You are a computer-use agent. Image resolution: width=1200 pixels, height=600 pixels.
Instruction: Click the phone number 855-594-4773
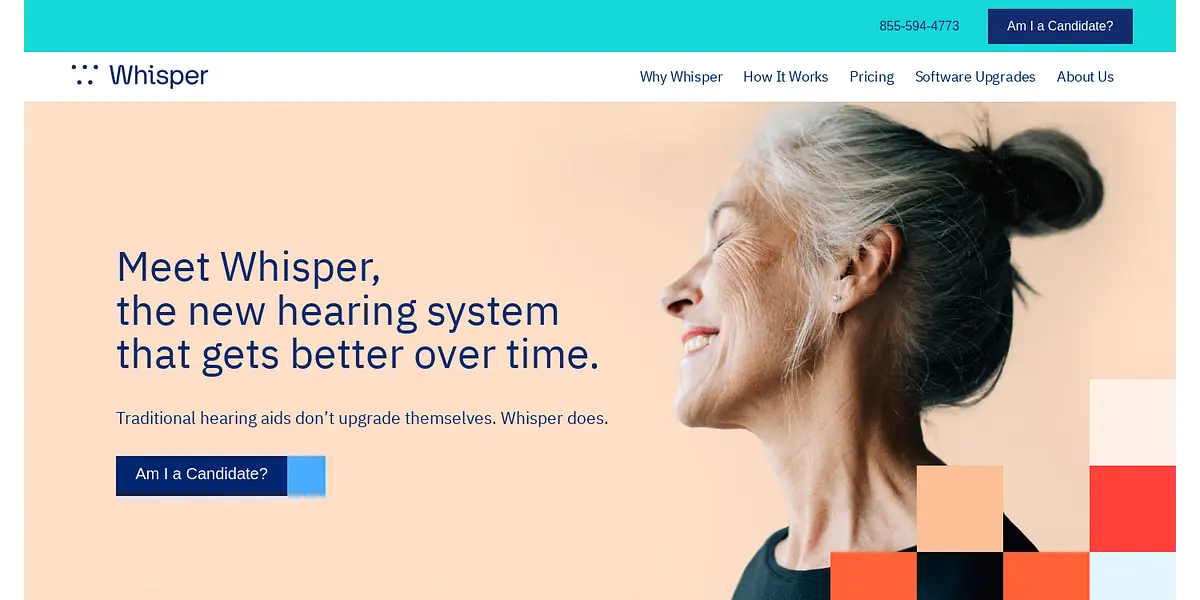point(919,26)
